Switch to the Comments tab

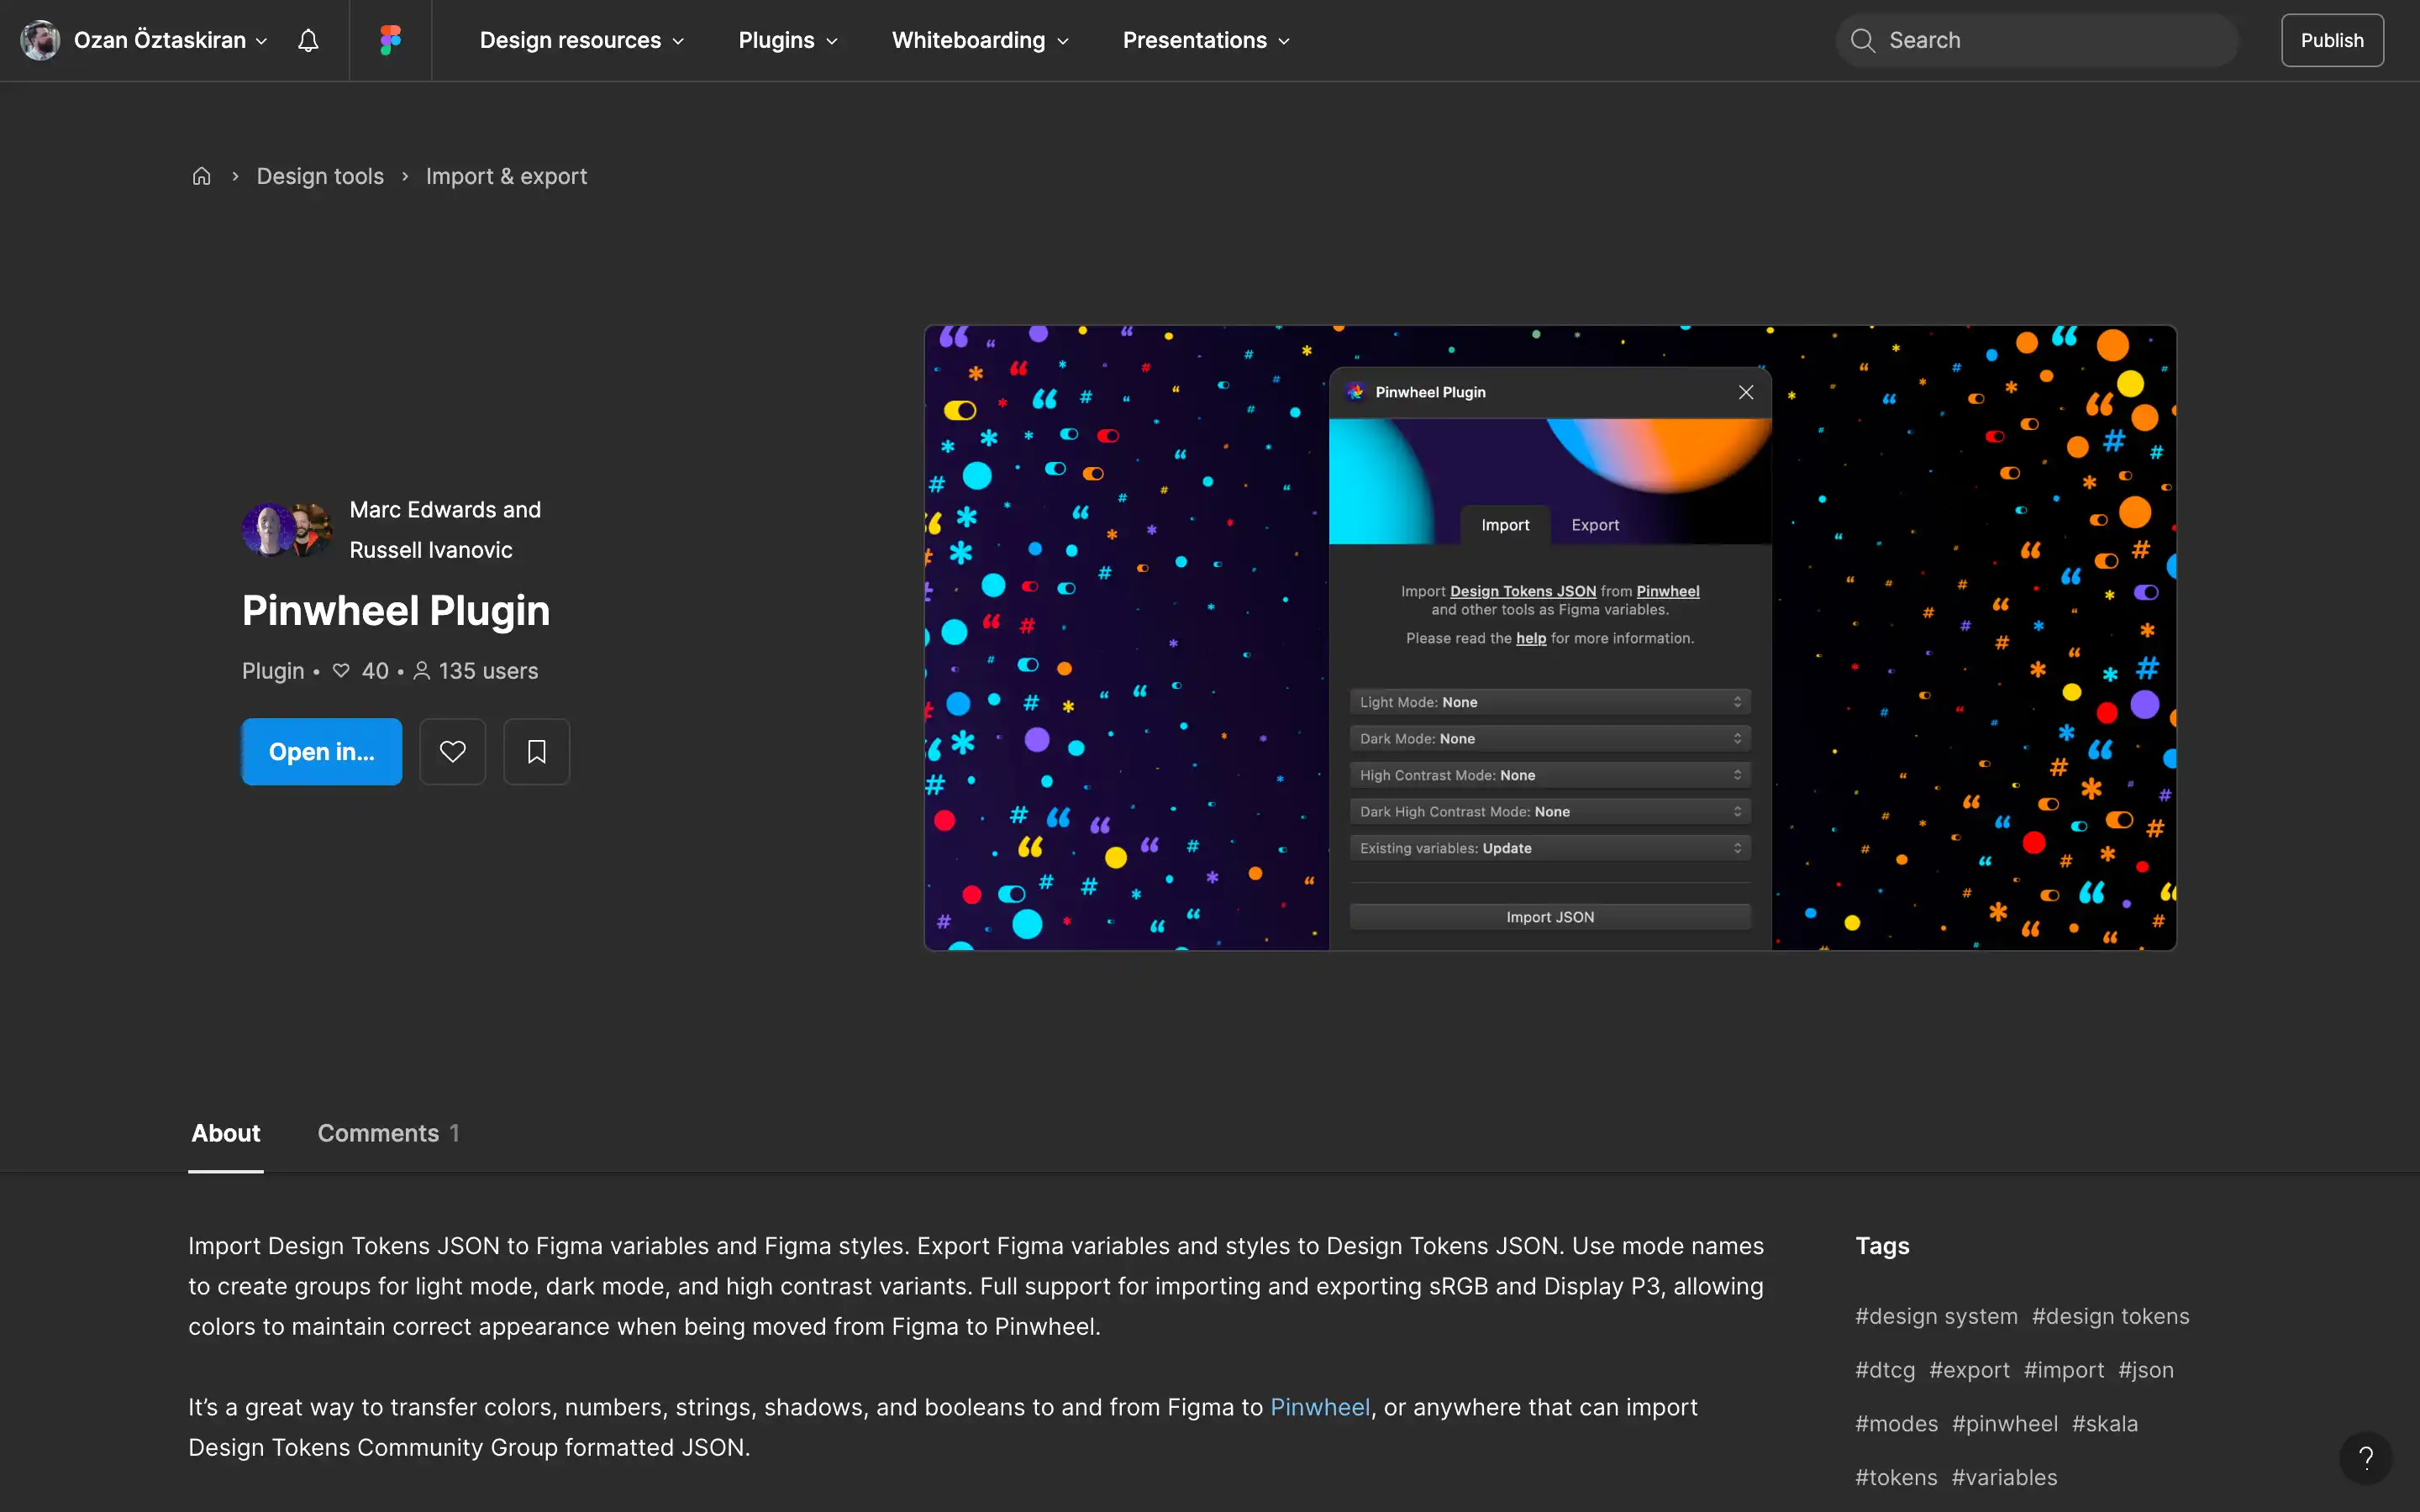coord(388,1133)
